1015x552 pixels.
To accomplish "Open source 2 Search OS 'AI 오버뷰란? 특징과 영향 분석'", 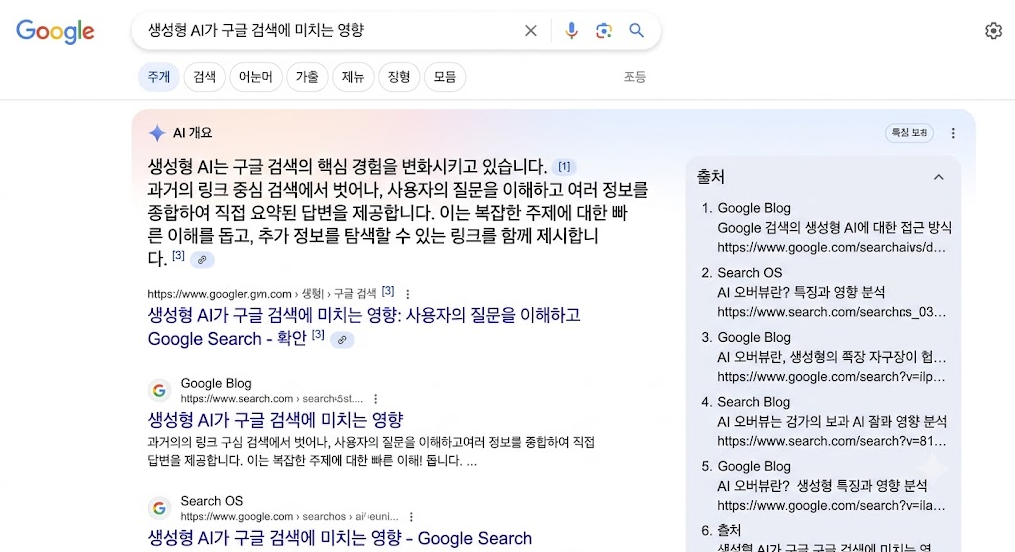I will [801, 292].
